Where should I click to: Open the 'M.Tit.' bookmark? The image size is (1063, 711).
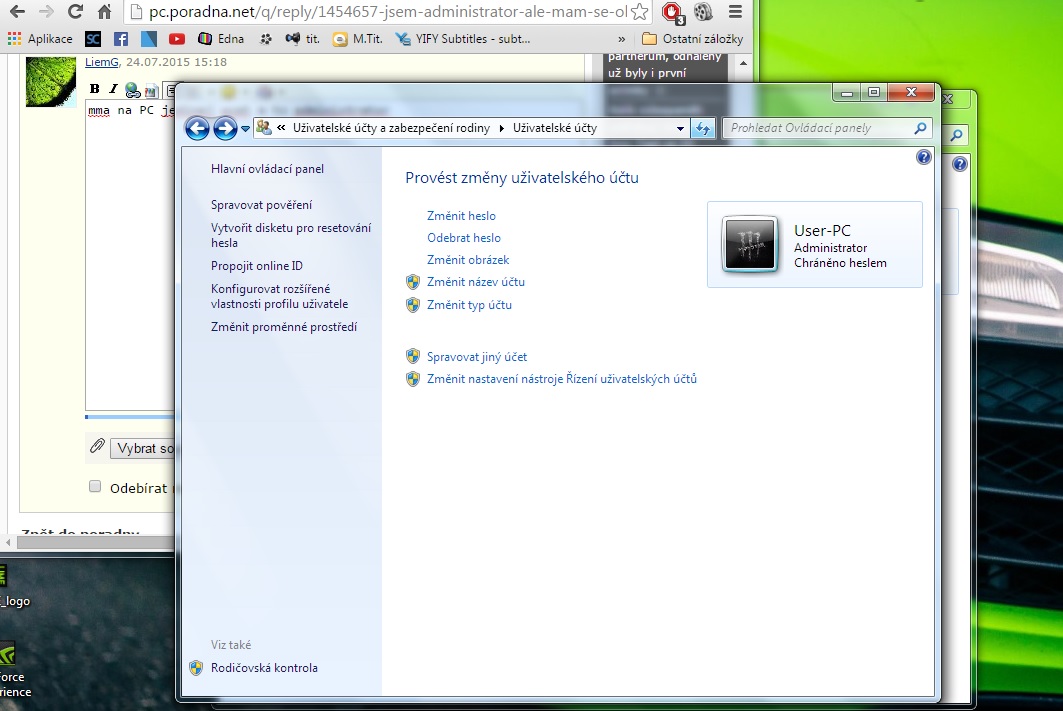pos(357,39)
